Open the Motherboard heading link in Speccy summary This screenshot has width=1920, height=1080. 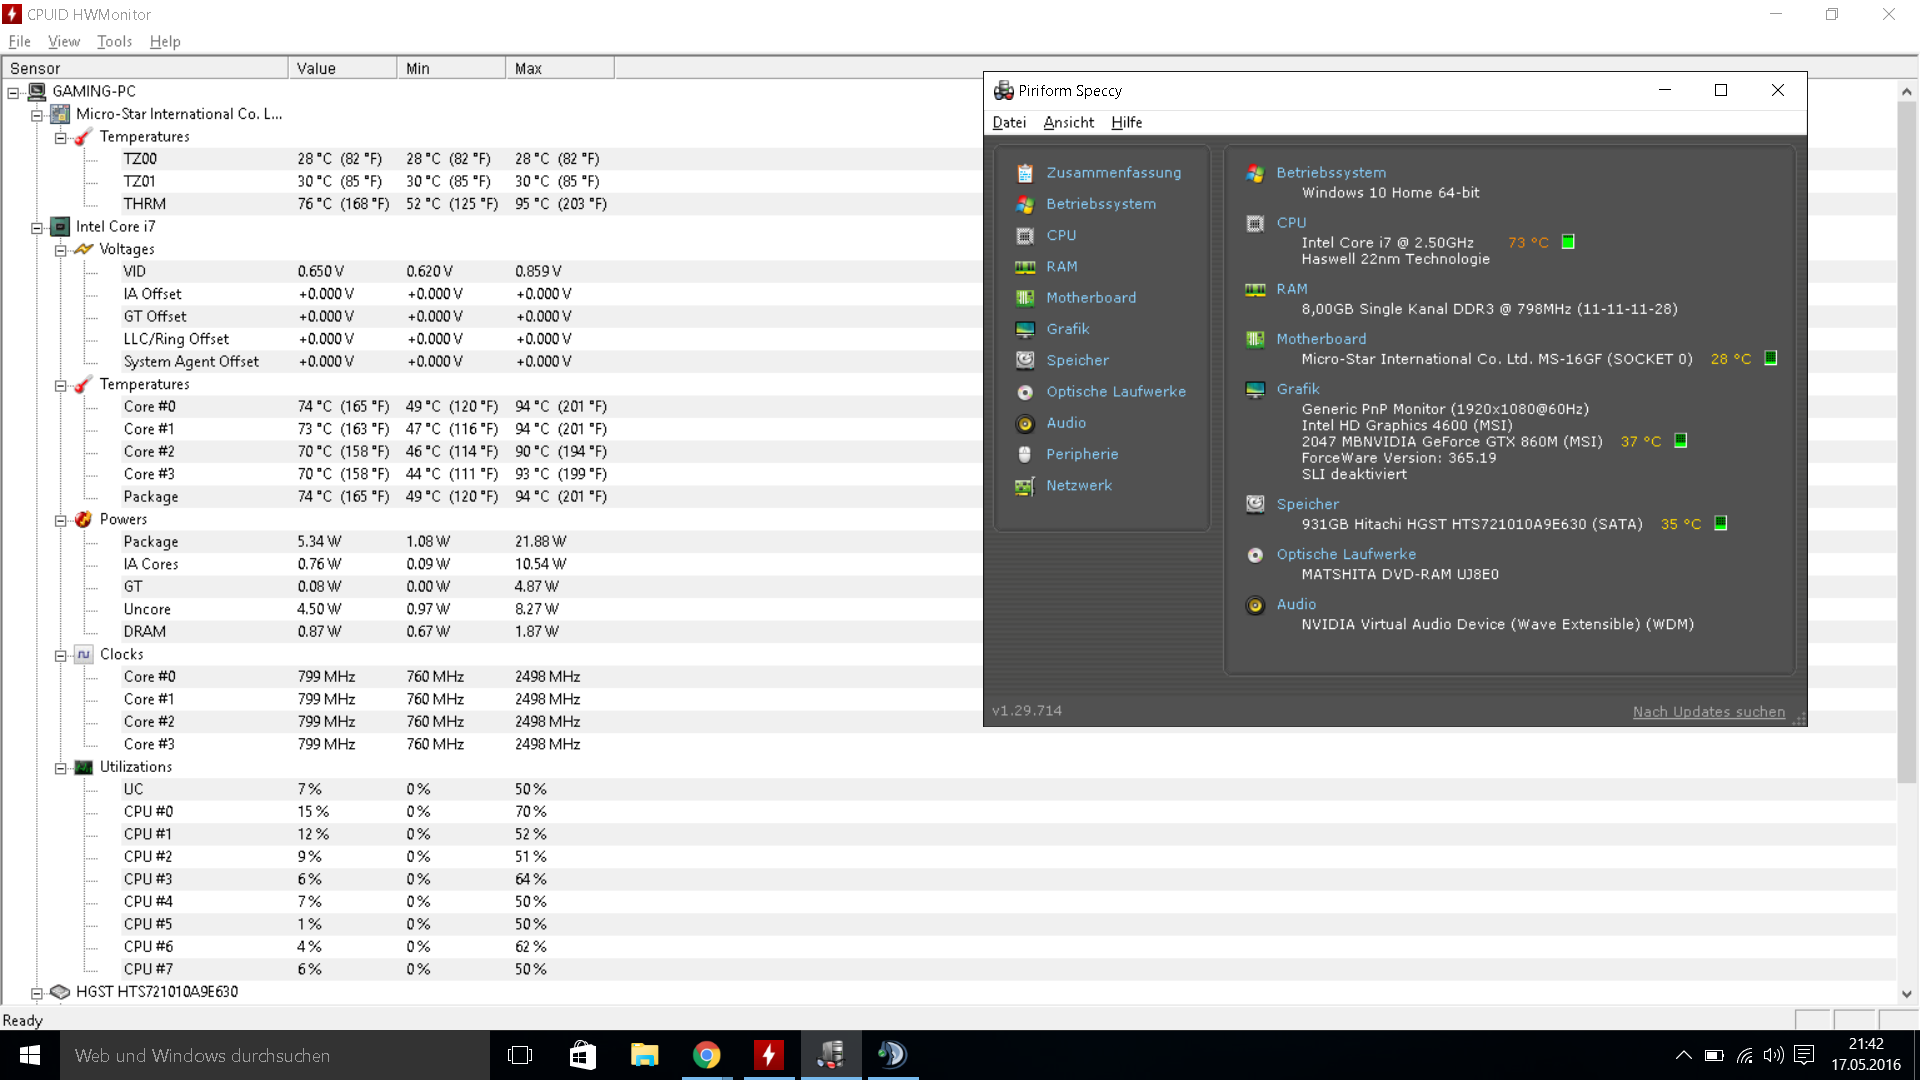(x=1321, y=339)
